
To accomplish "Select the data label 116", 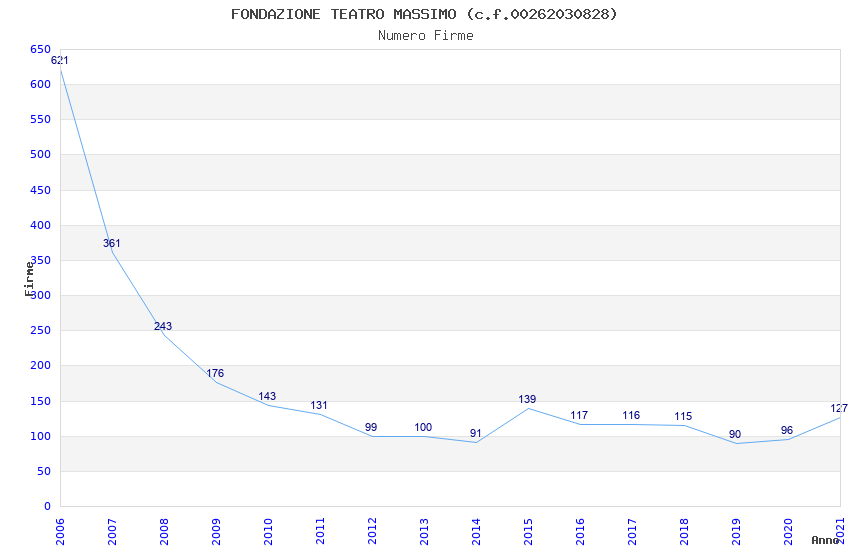I will point(631,416).
